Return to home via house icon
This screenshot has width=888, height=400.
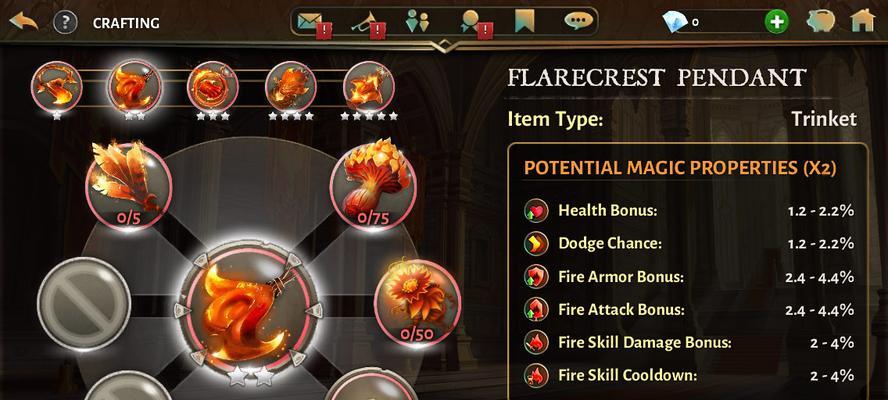863,22
